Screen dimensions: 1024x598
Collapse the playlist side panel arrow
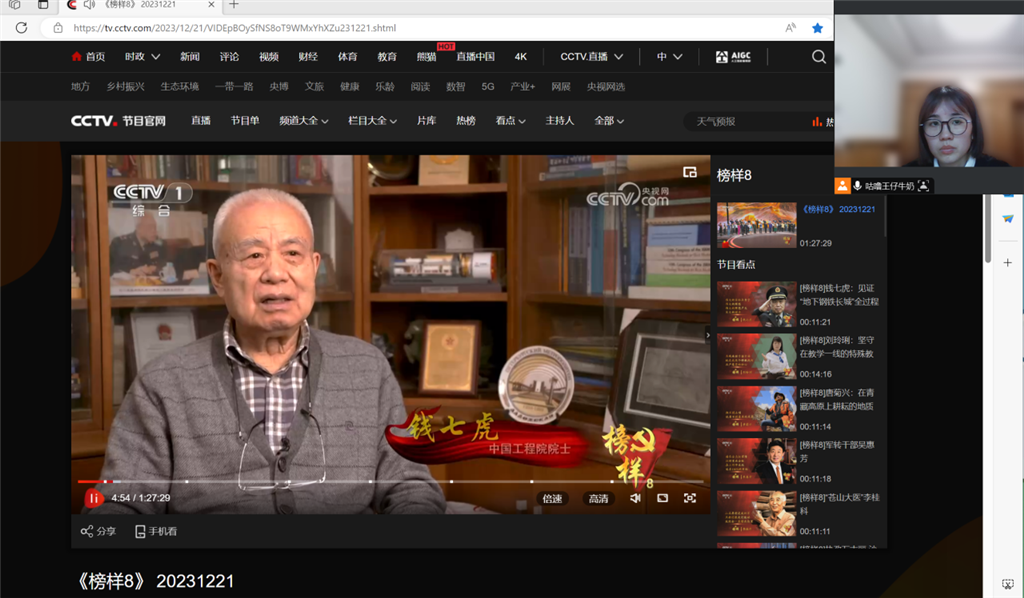tap(708, 335)
